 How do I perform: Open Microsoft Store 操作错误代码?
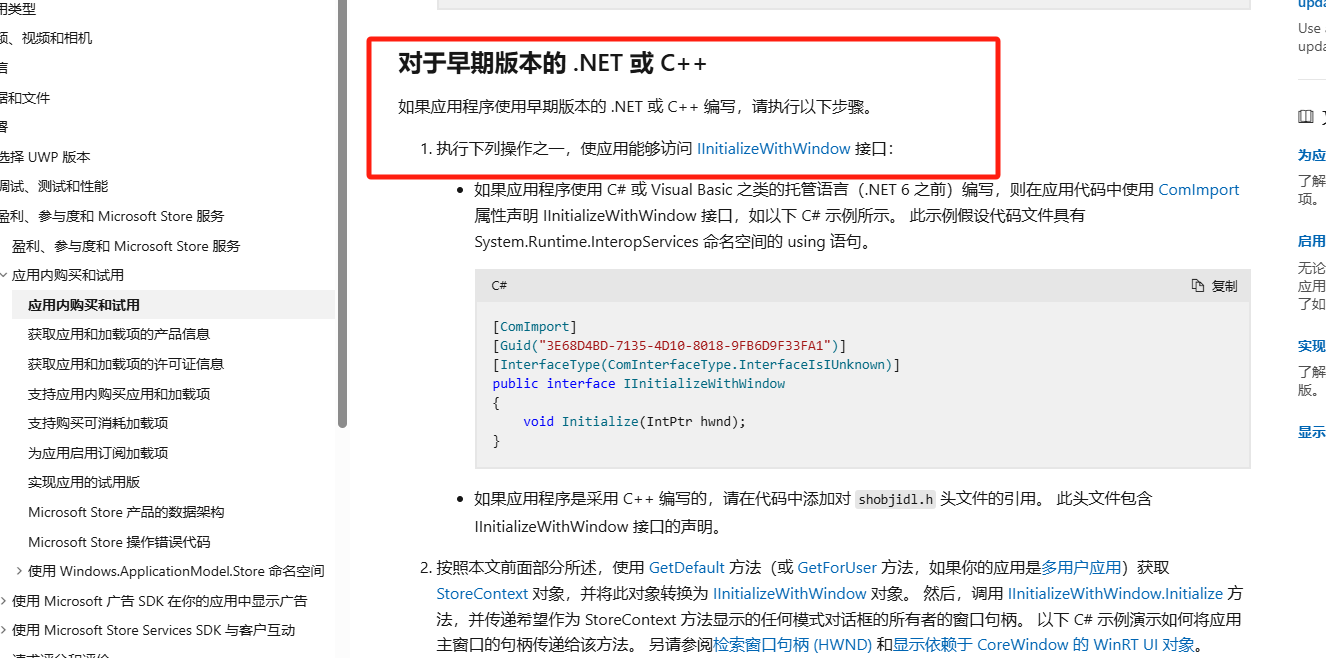pyautogui.click(x=119, y=542)
